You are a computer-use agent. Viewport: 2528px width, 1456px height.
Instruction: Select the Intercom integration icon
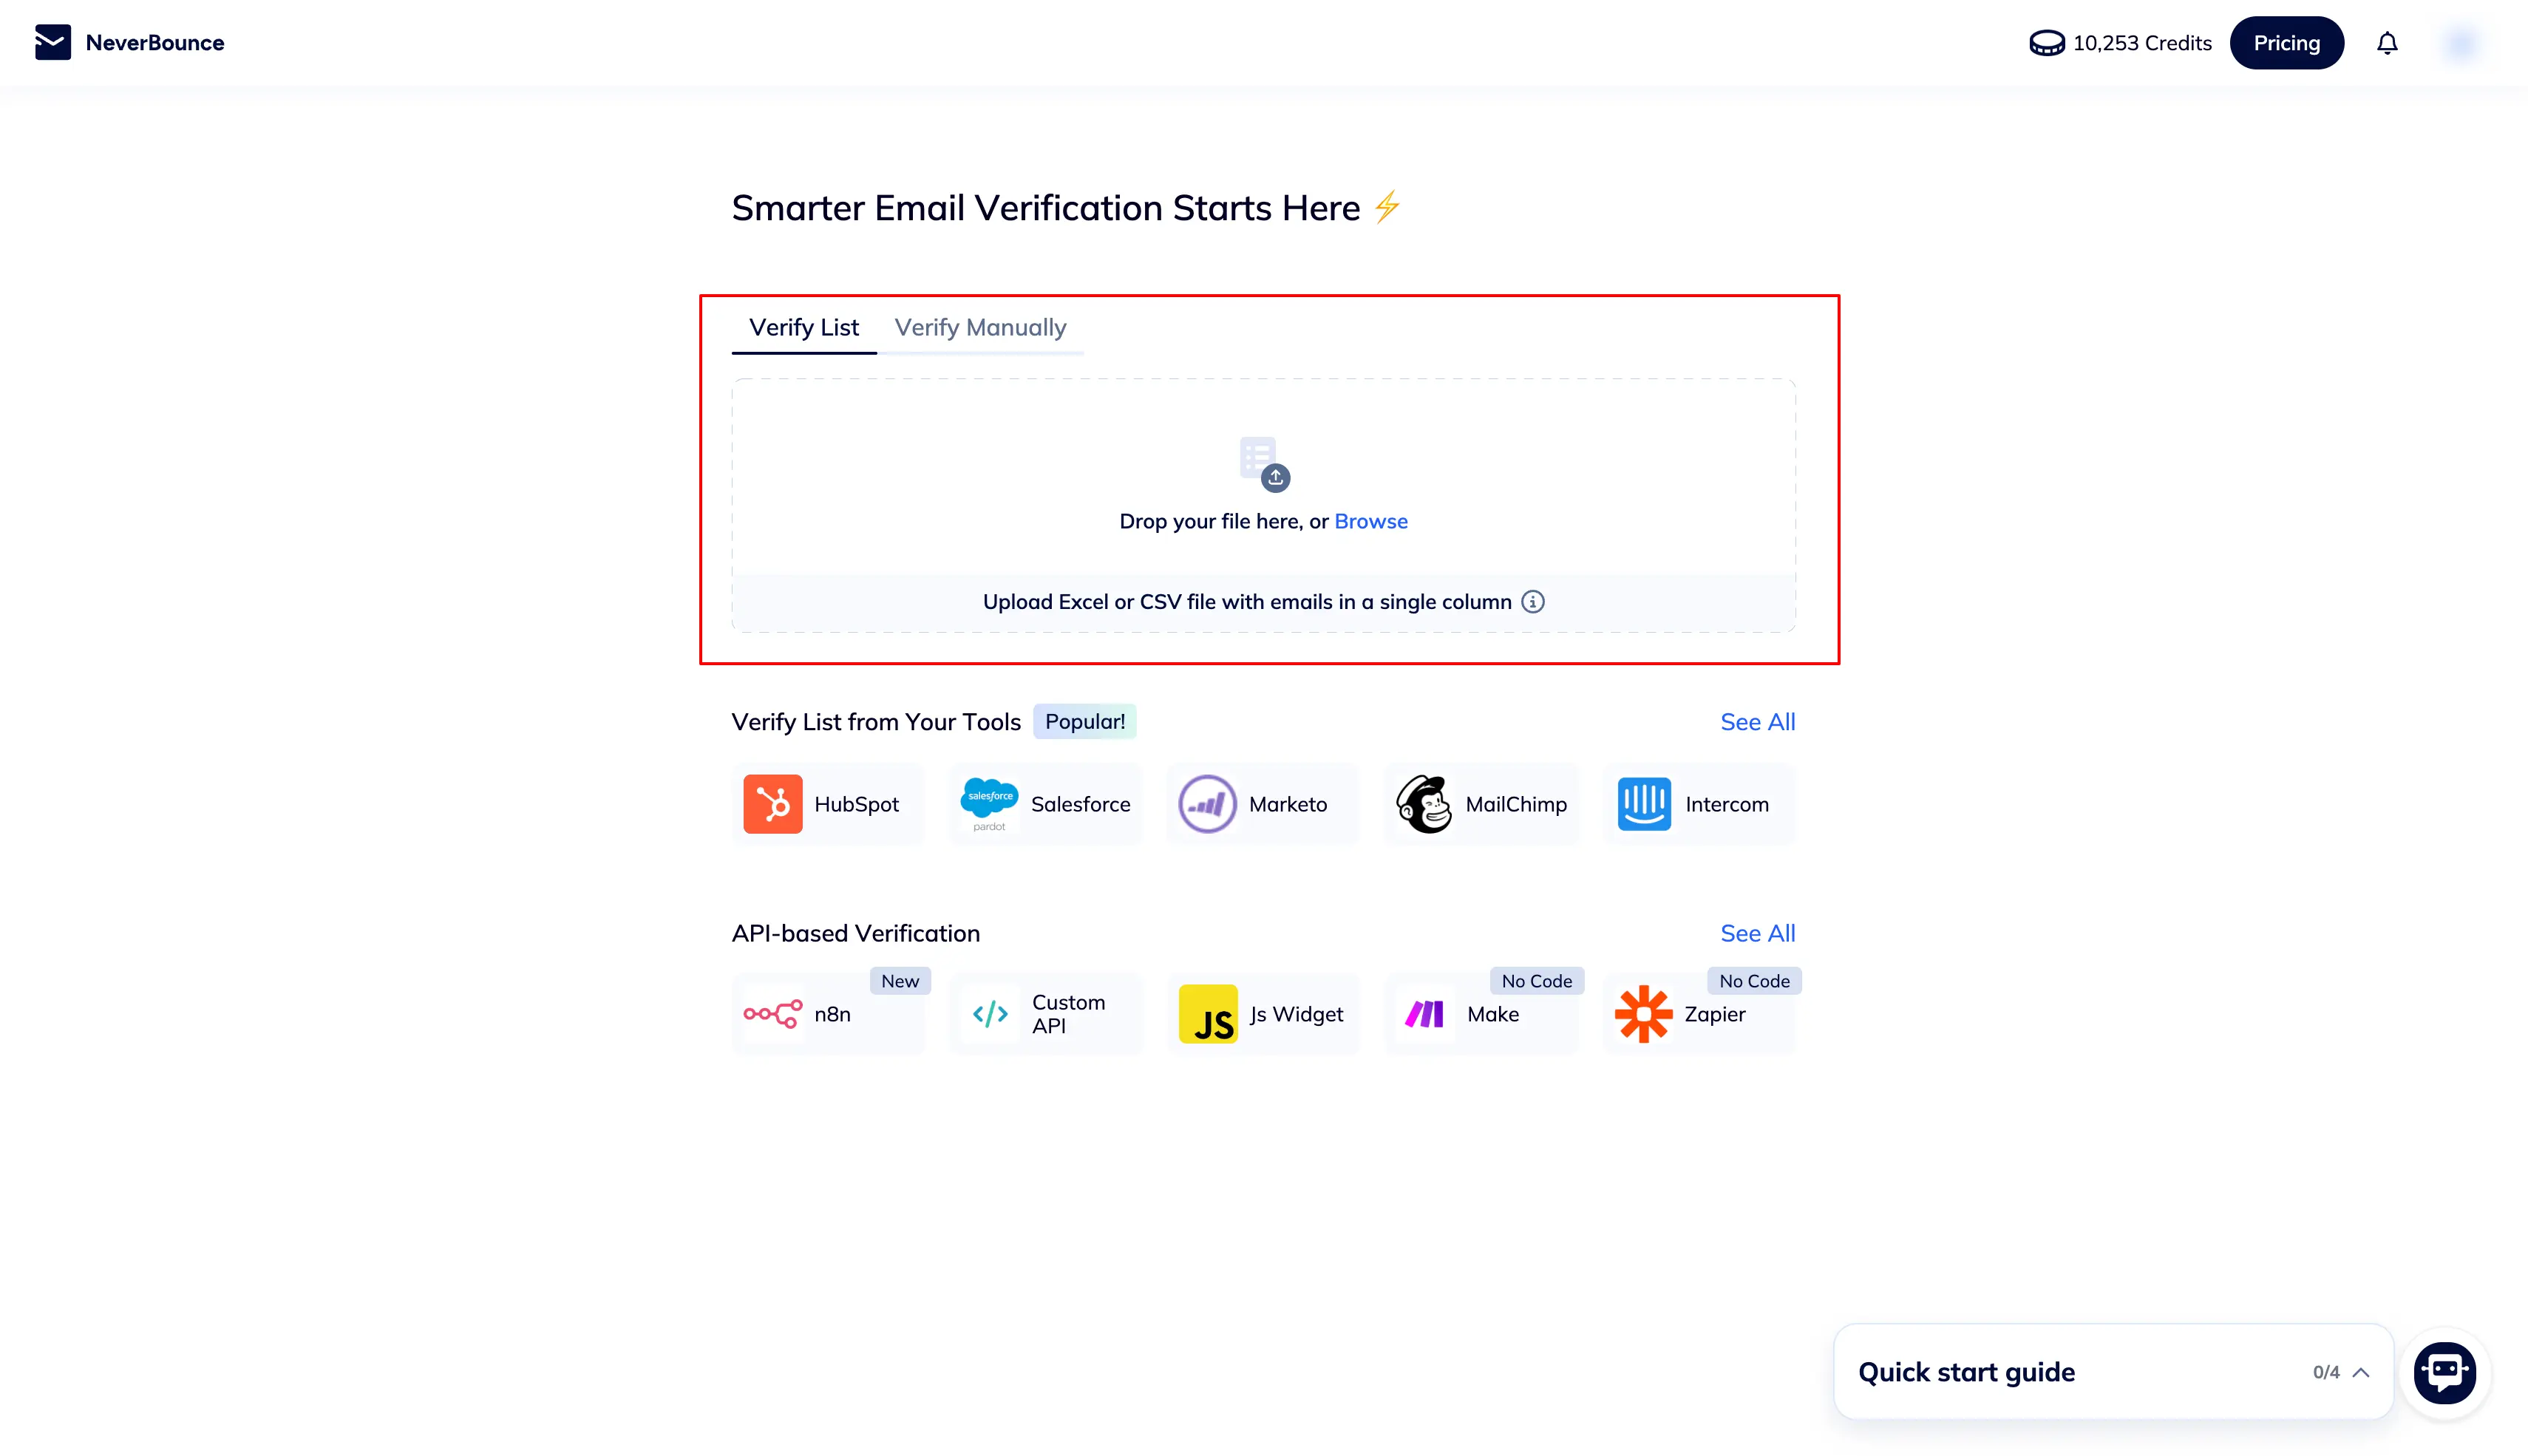(1644, 804)
